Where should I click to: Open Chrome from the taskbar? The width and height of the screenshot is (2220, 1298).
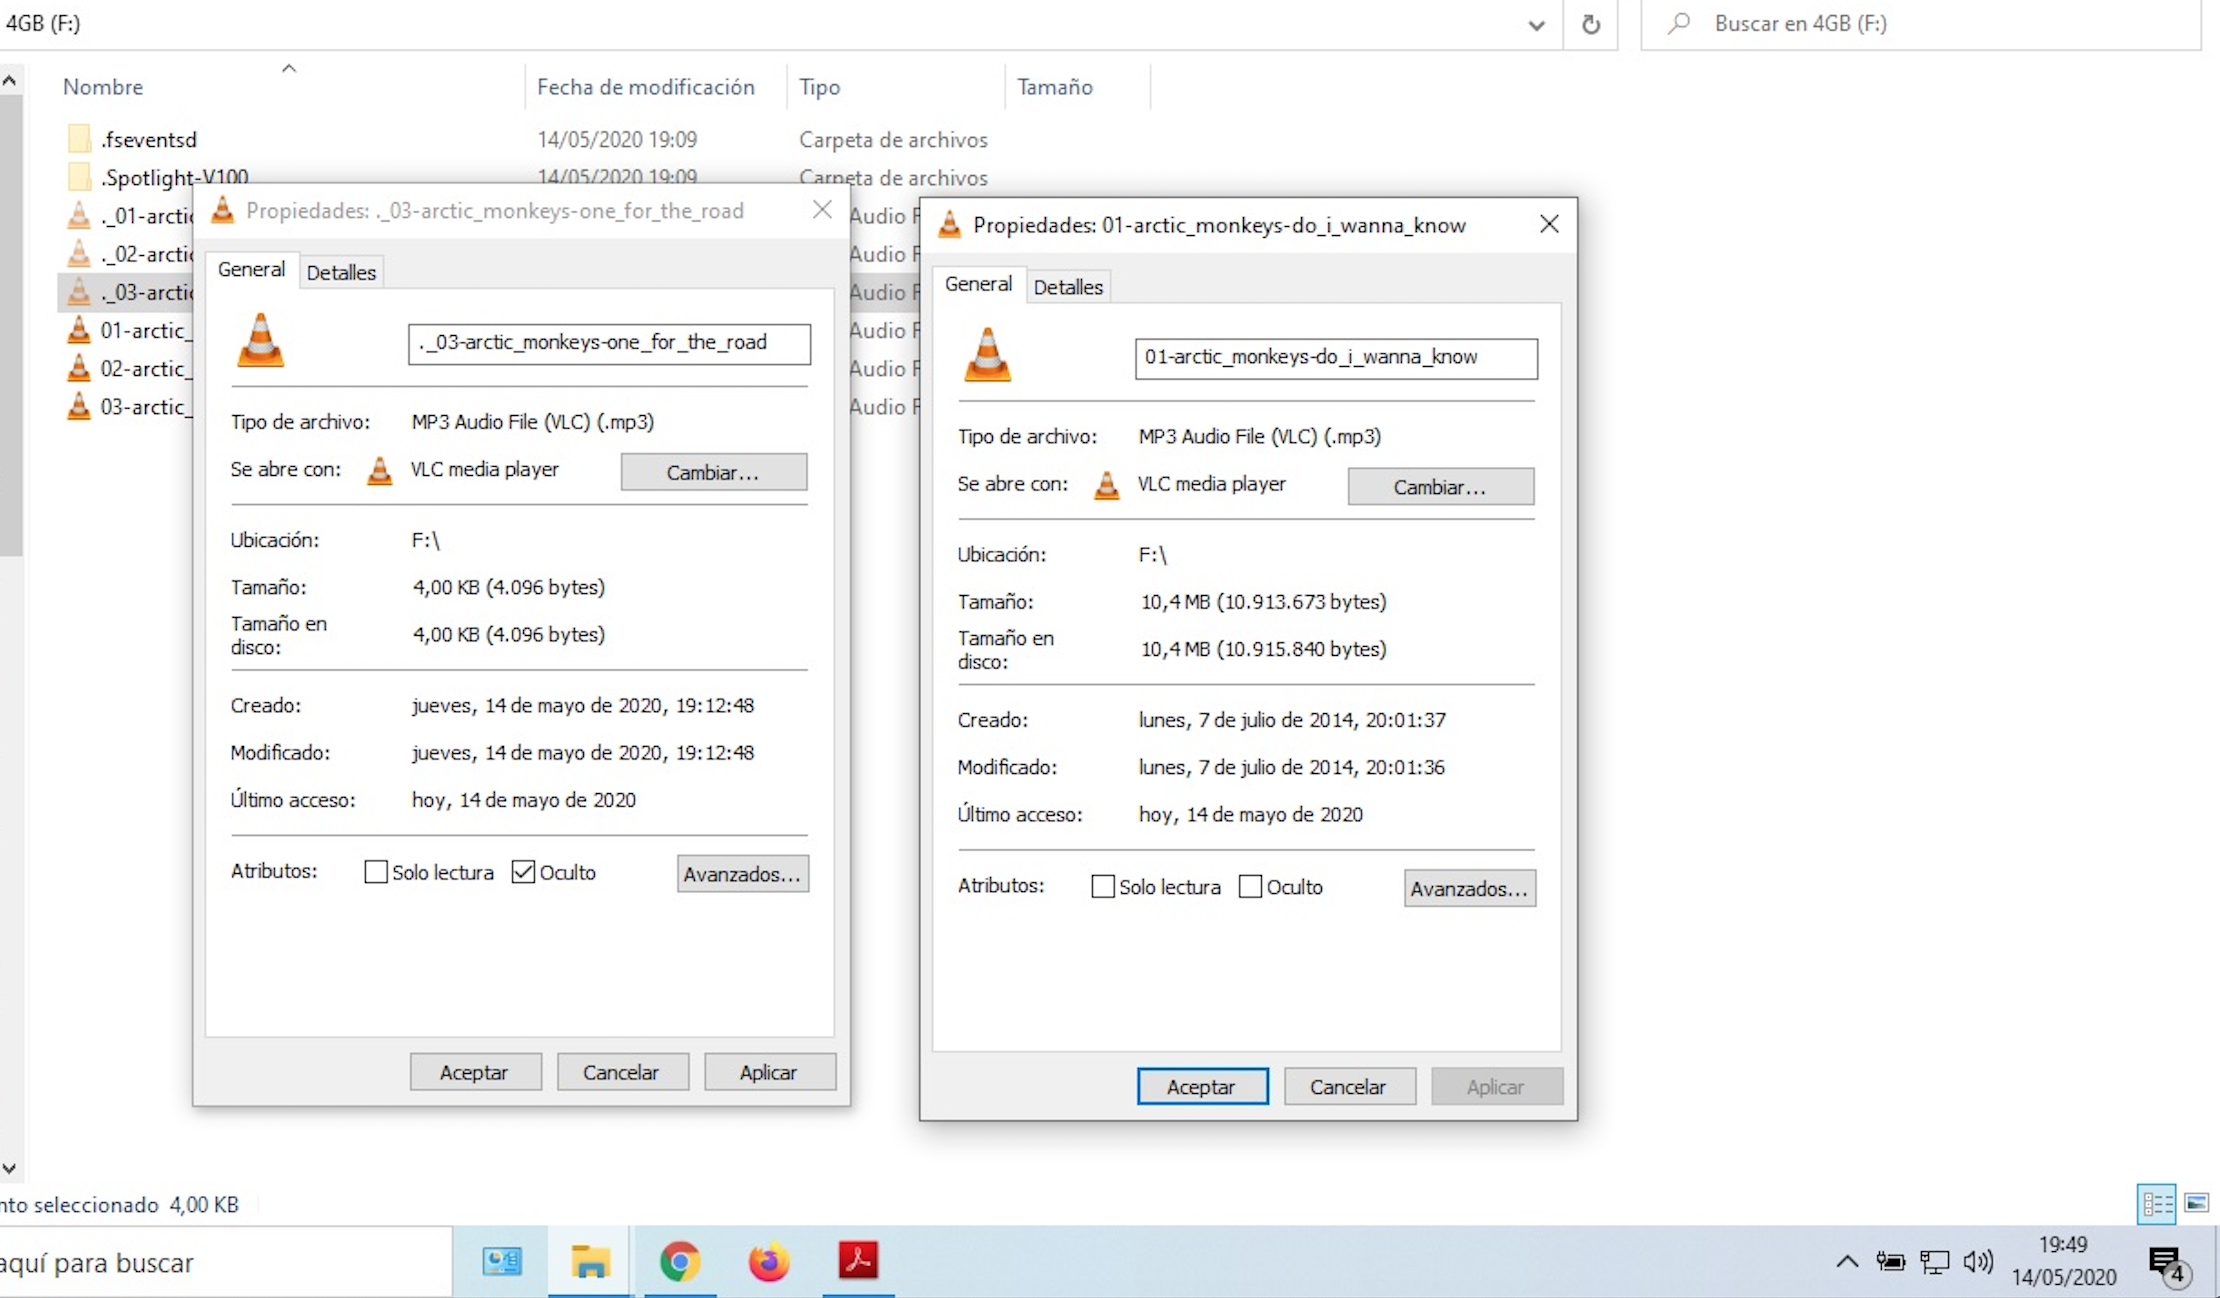point(680,1262)
